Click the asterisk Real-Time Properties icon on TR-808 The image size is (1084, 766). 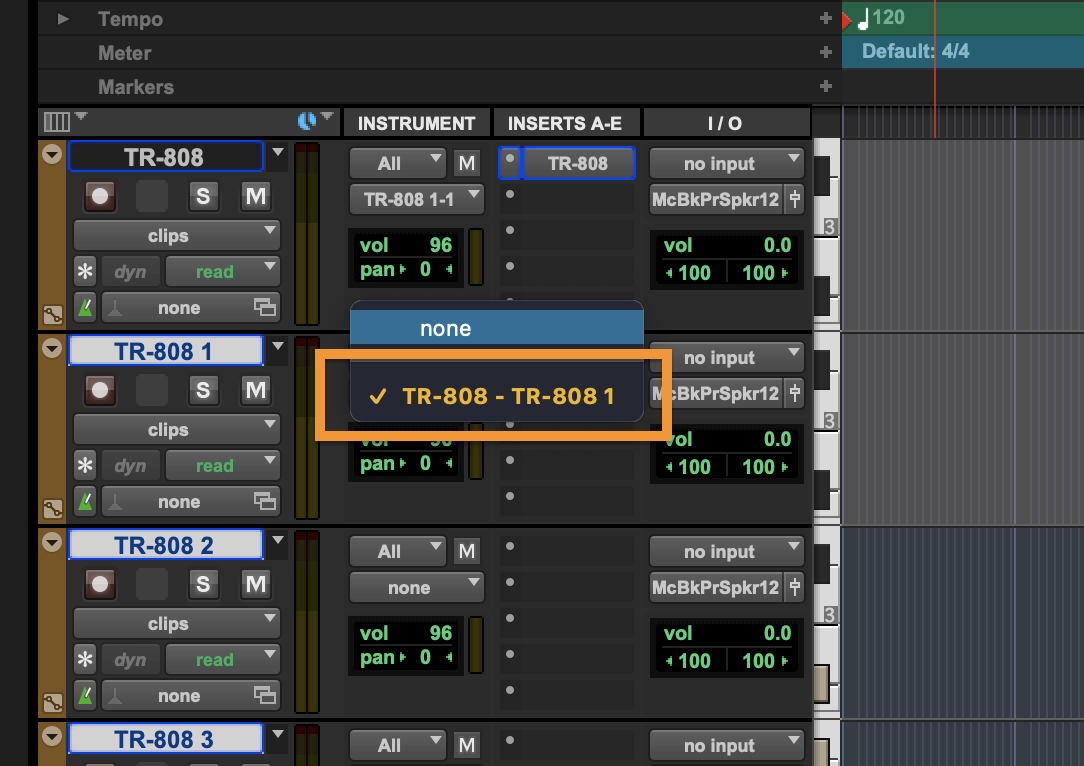pos(85,271)
